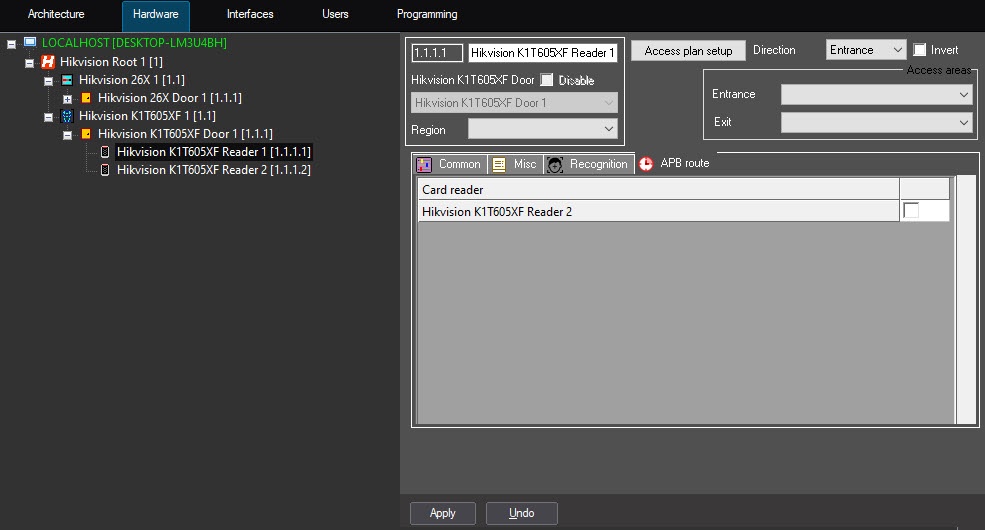The height and width of the screenshot is (530, 985).
Task: Open the Programming tab
Action: pos(427,14)
